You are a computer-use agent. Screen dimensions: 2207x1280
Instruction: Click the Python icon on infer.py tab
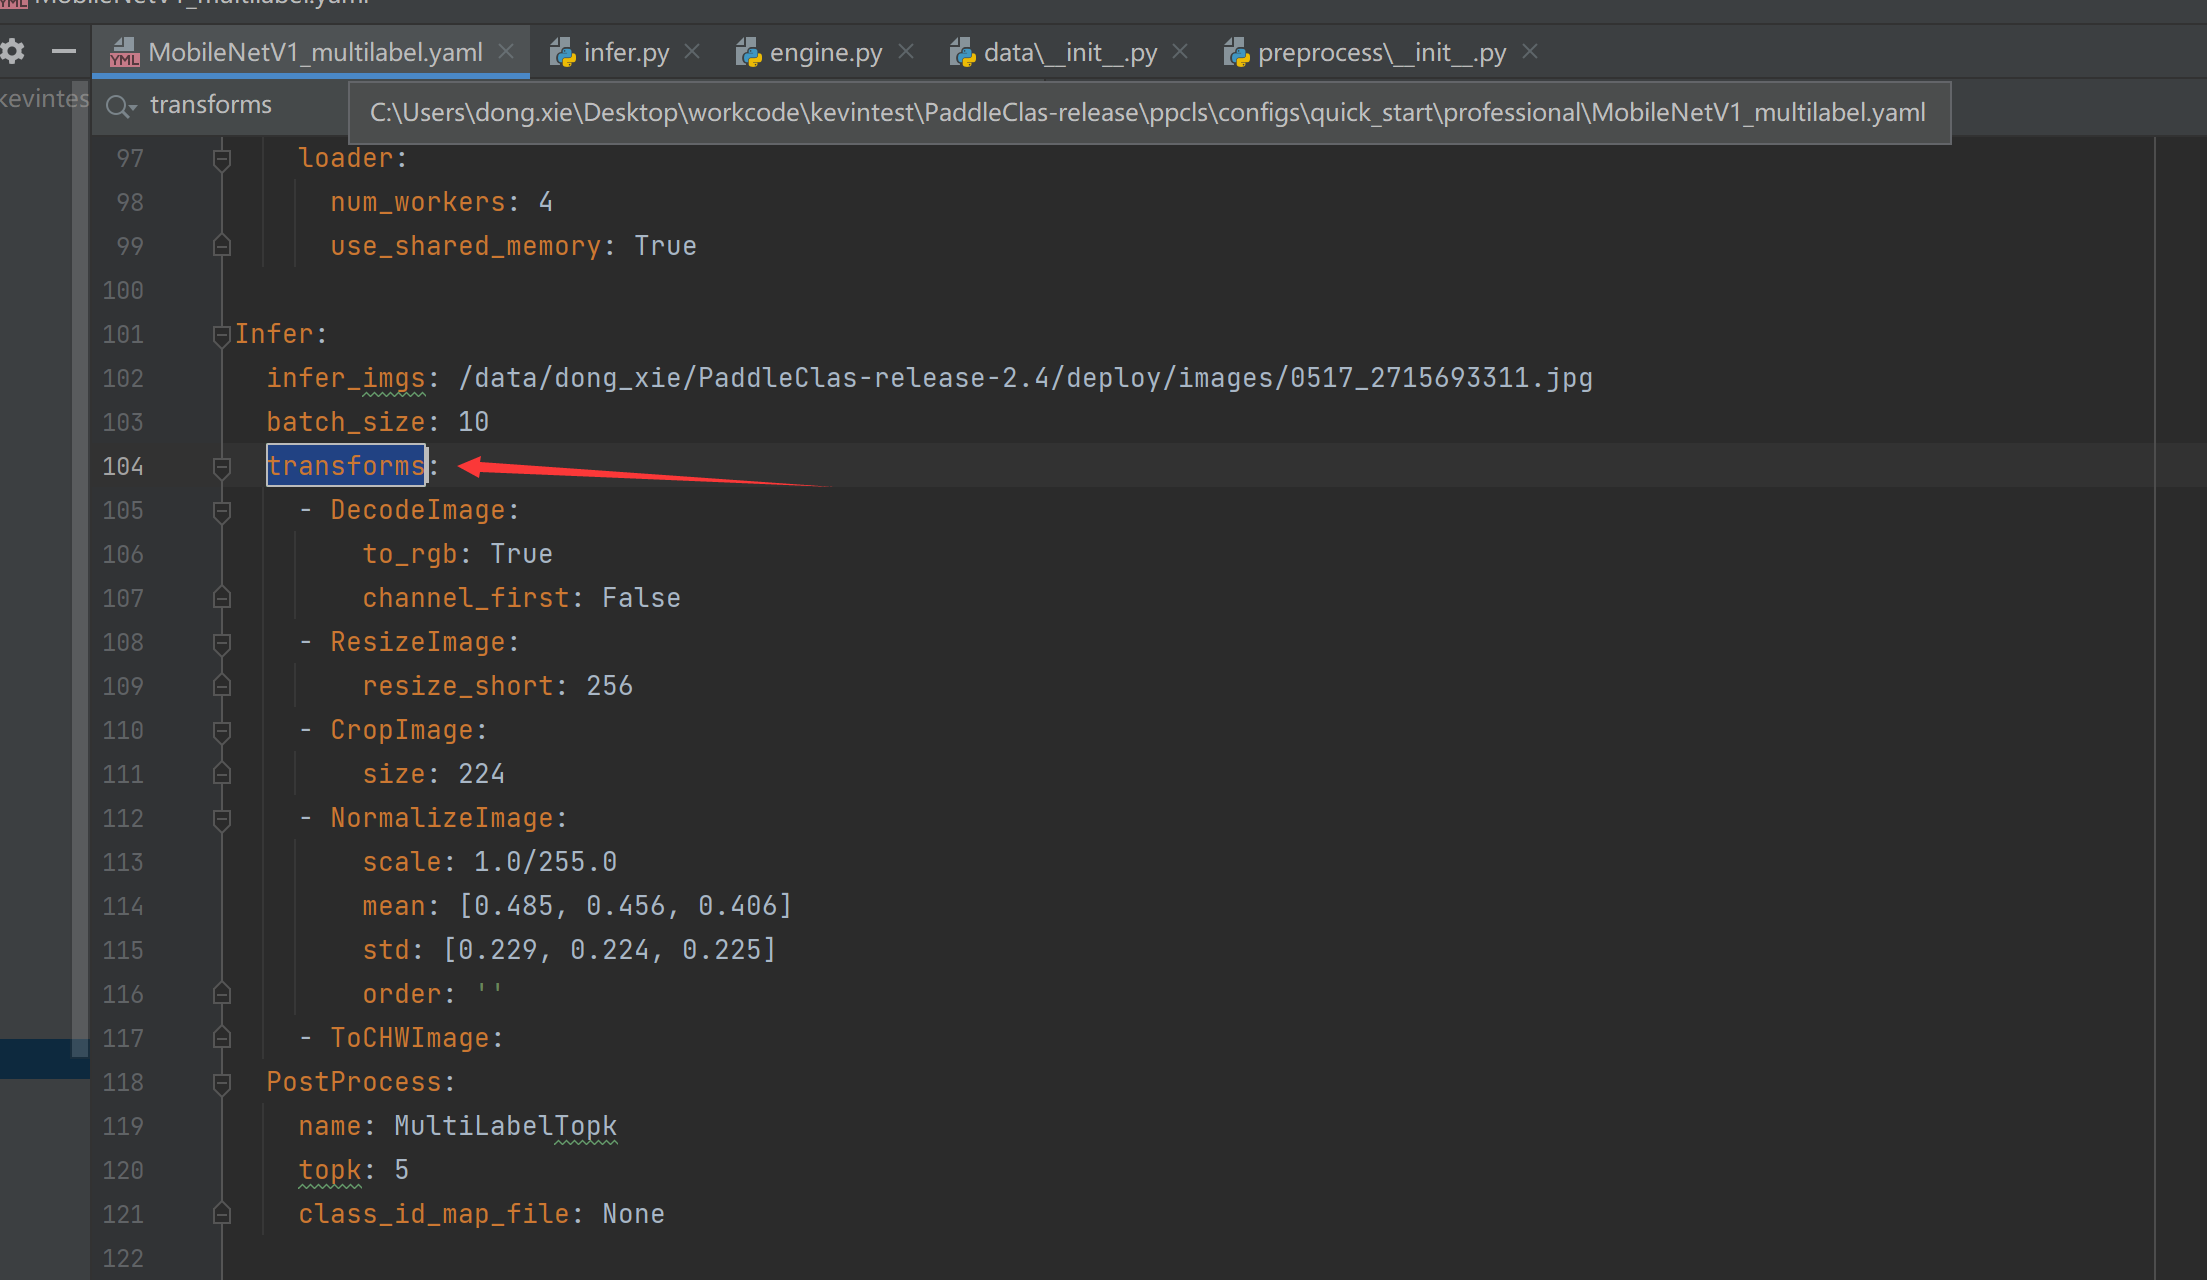click(x=562, y=52)
